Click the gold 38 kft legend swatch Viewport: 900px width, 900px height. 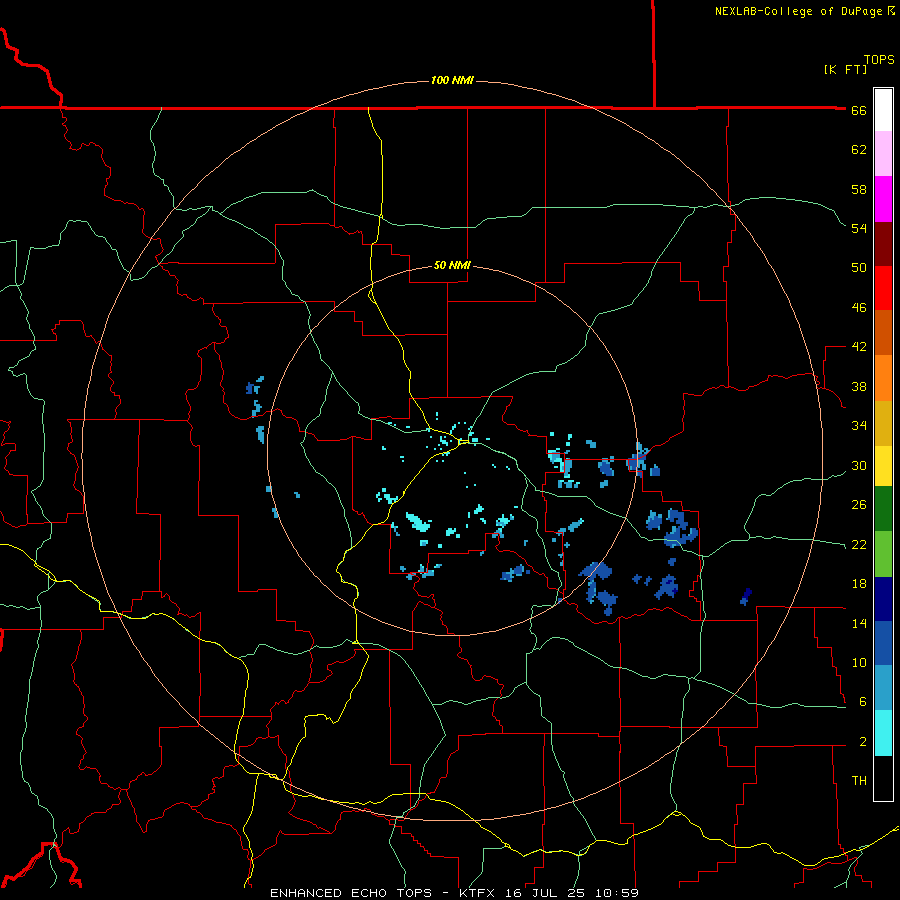click(x=883, y=423)
